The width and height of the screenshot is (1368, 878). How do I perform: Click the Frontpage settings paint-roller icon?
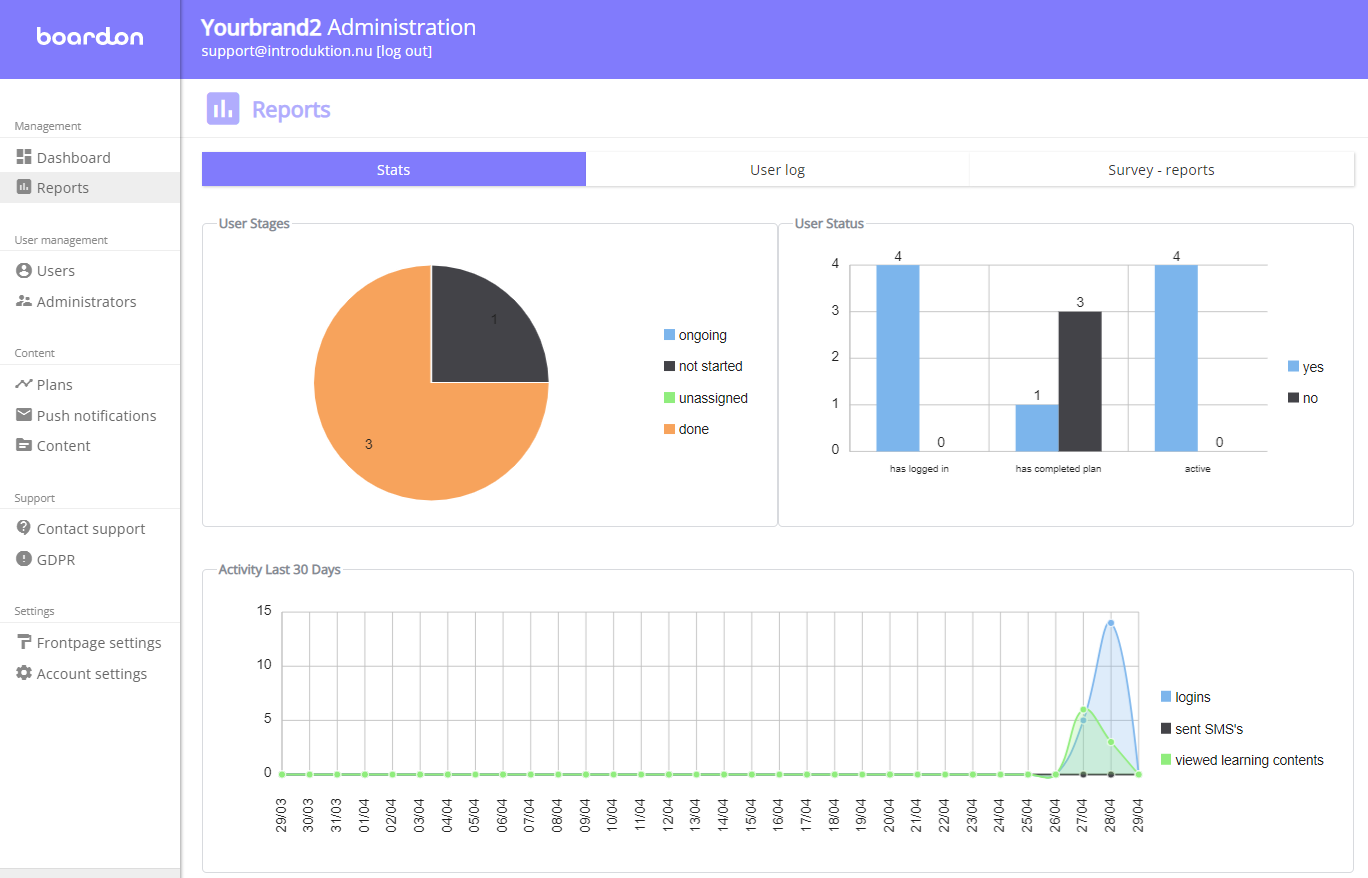pyautogui.click(x=24, y=642)
